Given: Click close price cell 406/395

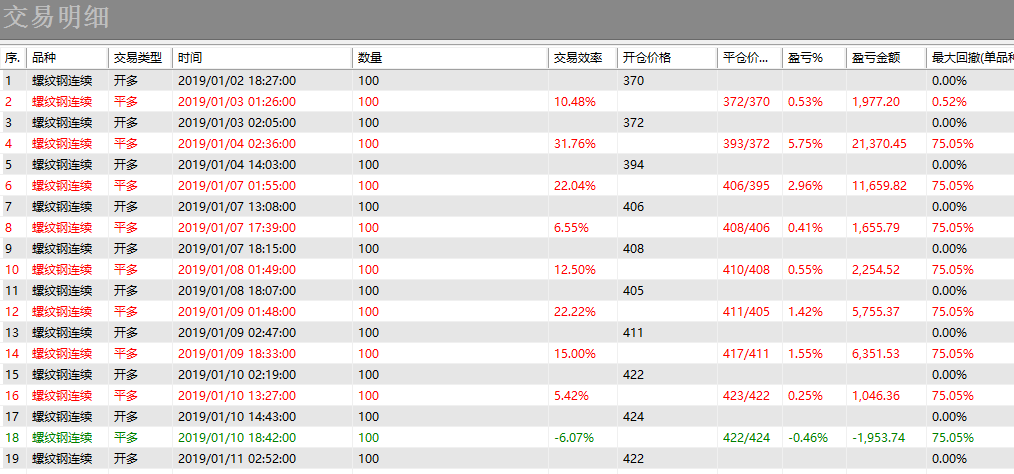Looking at the screenshot, I should pos(746,186).
